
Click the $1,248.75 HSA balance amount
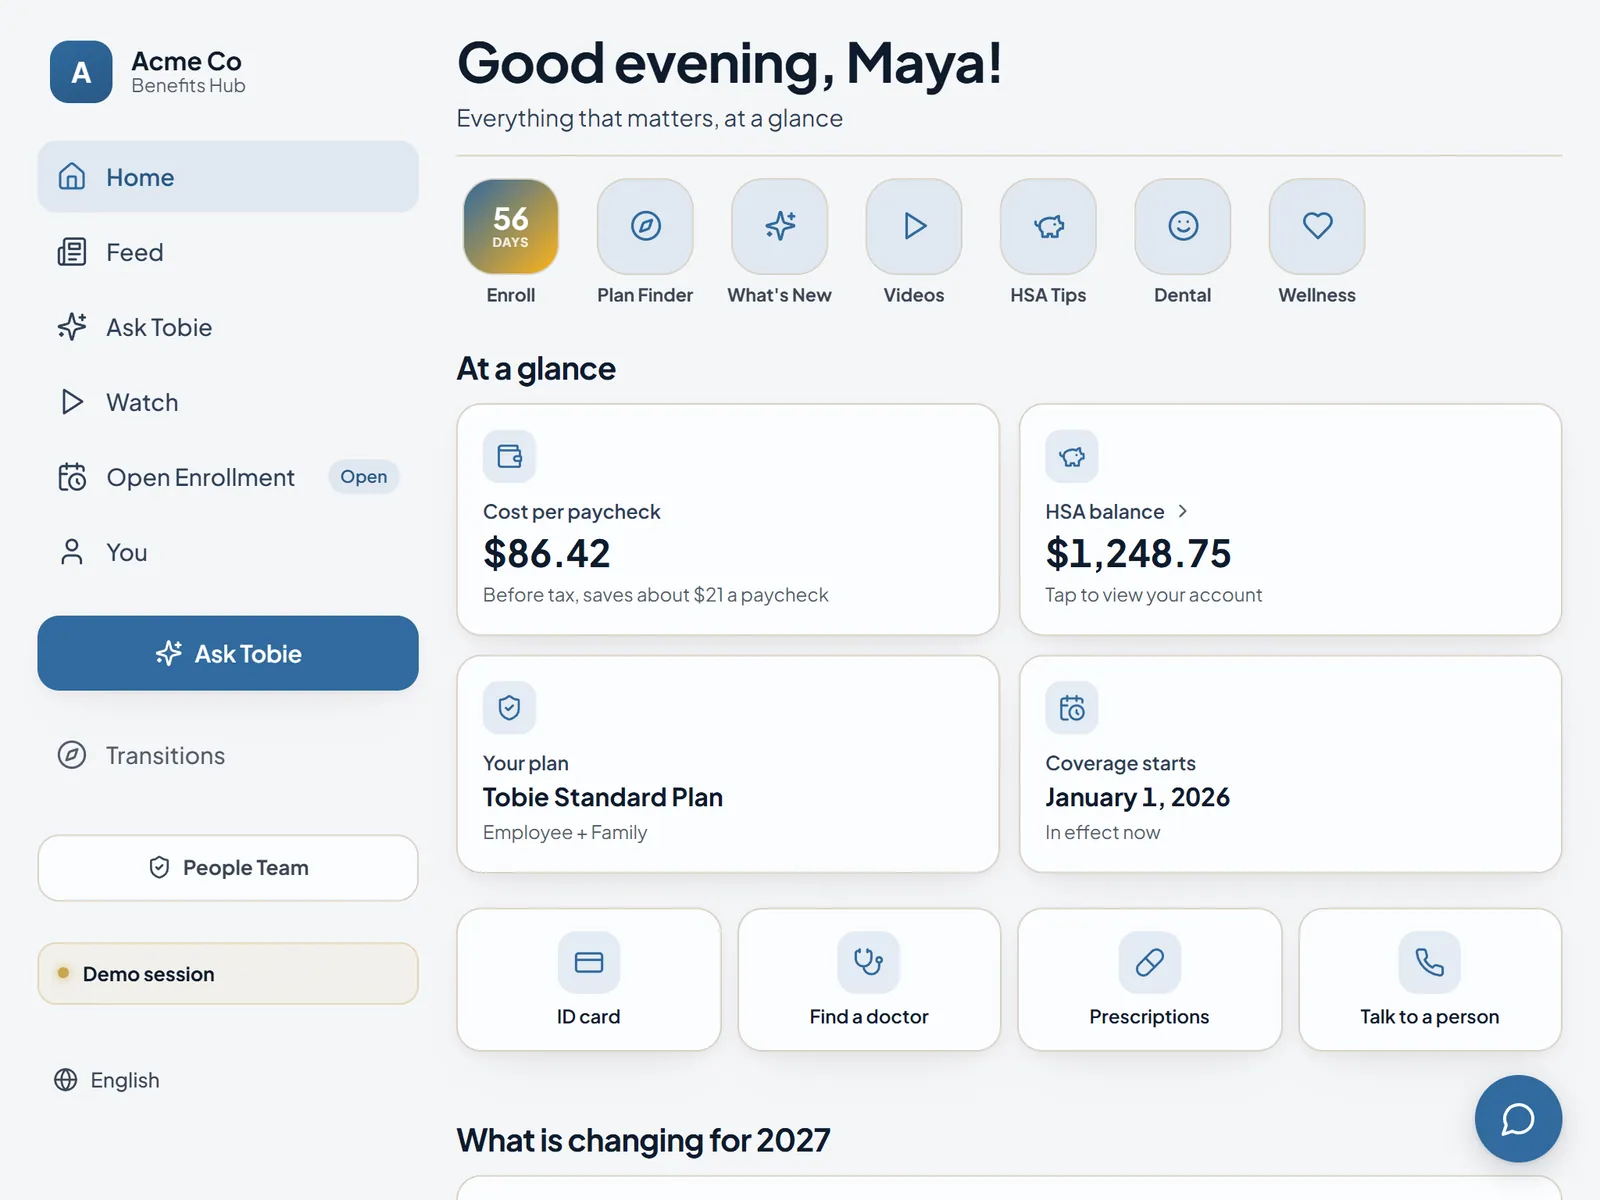coord(1138,553)
